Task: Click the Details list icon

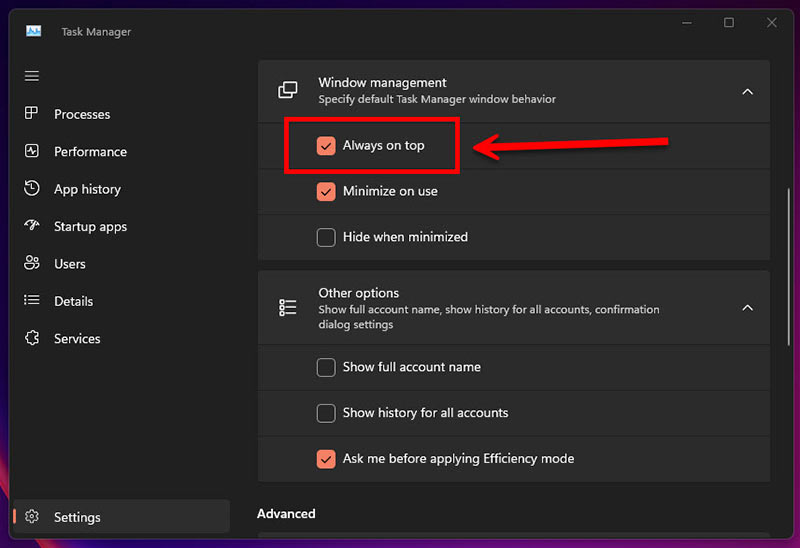Action: pos(32,301)
